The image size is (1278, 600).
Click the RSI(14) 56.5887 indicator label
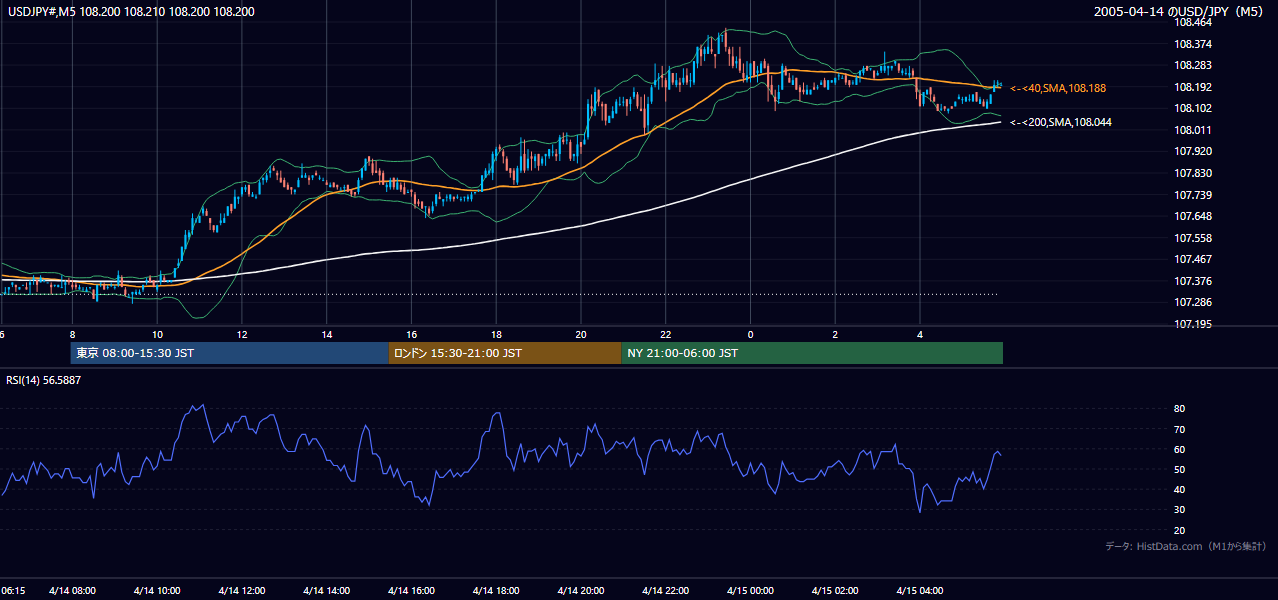click(44, 380)
